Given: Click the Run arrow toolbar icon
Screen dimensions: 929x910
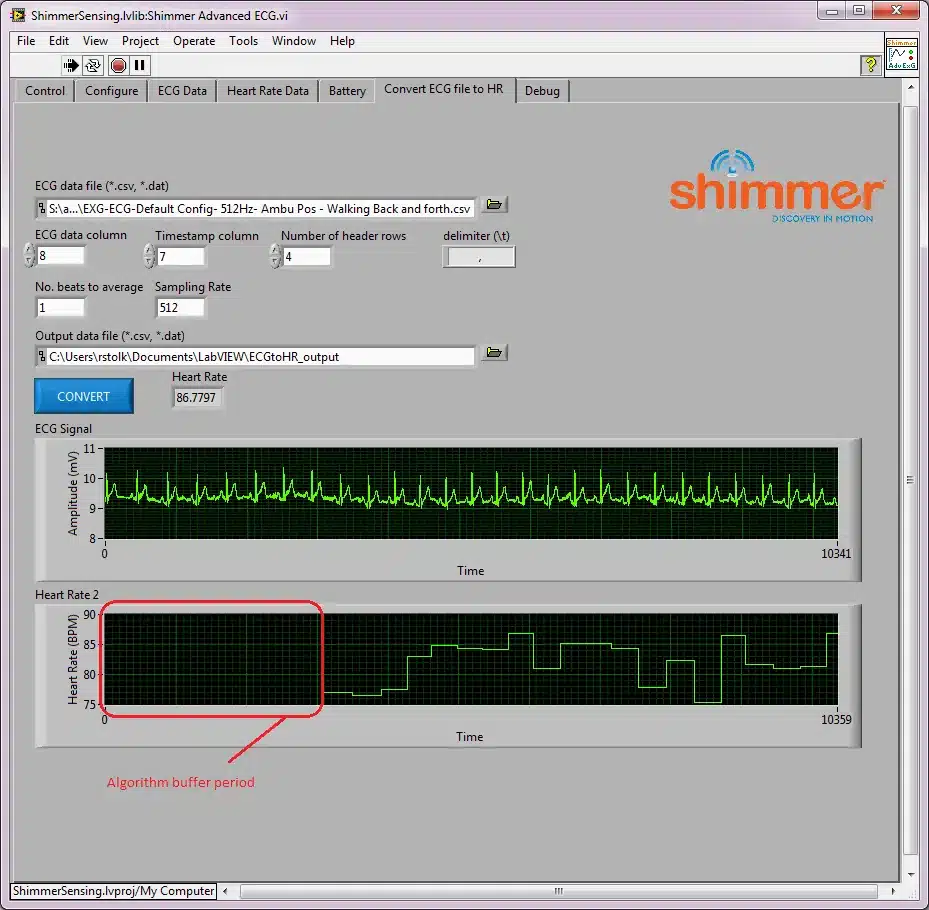Looking at the screenshot, I should click(x=71, y=65).
